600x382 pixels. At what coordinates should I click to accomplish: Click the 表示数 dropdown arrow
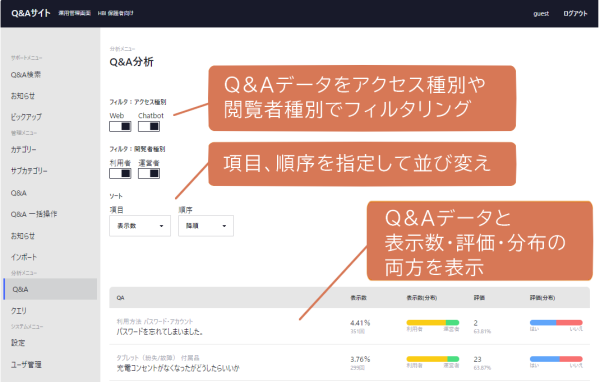click(161, 226)
